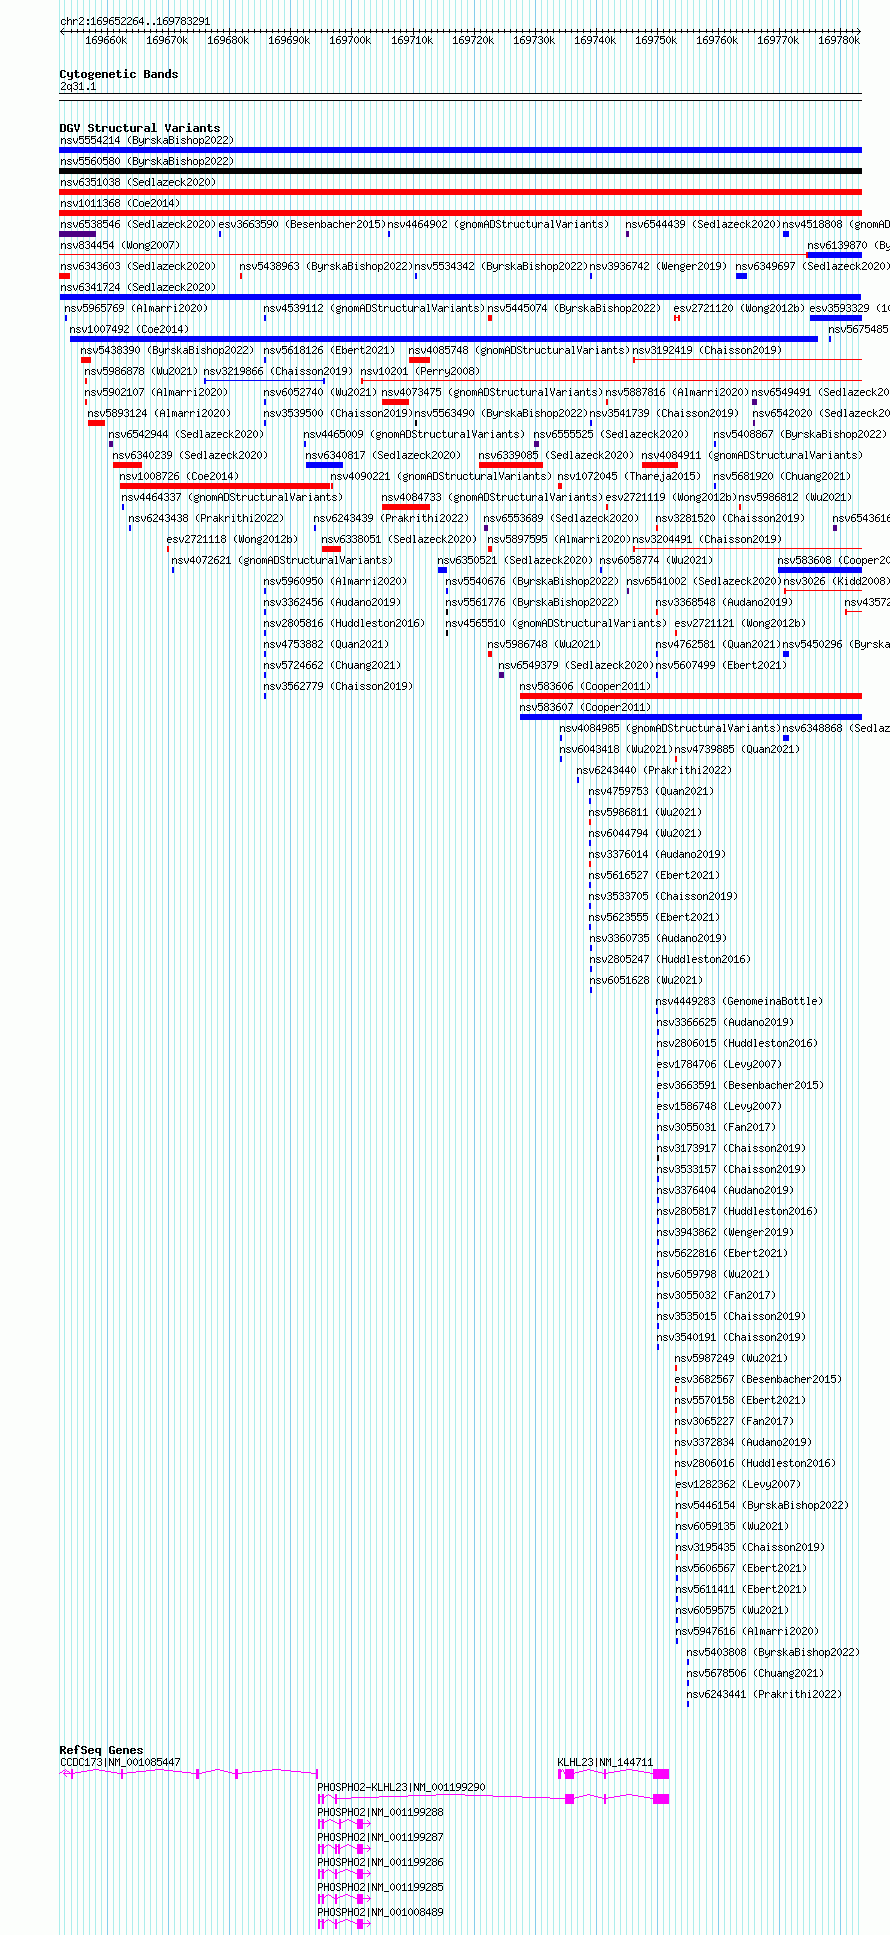Open variant nsv6351038 (Sedlazeck2020) label

(138, 182)
